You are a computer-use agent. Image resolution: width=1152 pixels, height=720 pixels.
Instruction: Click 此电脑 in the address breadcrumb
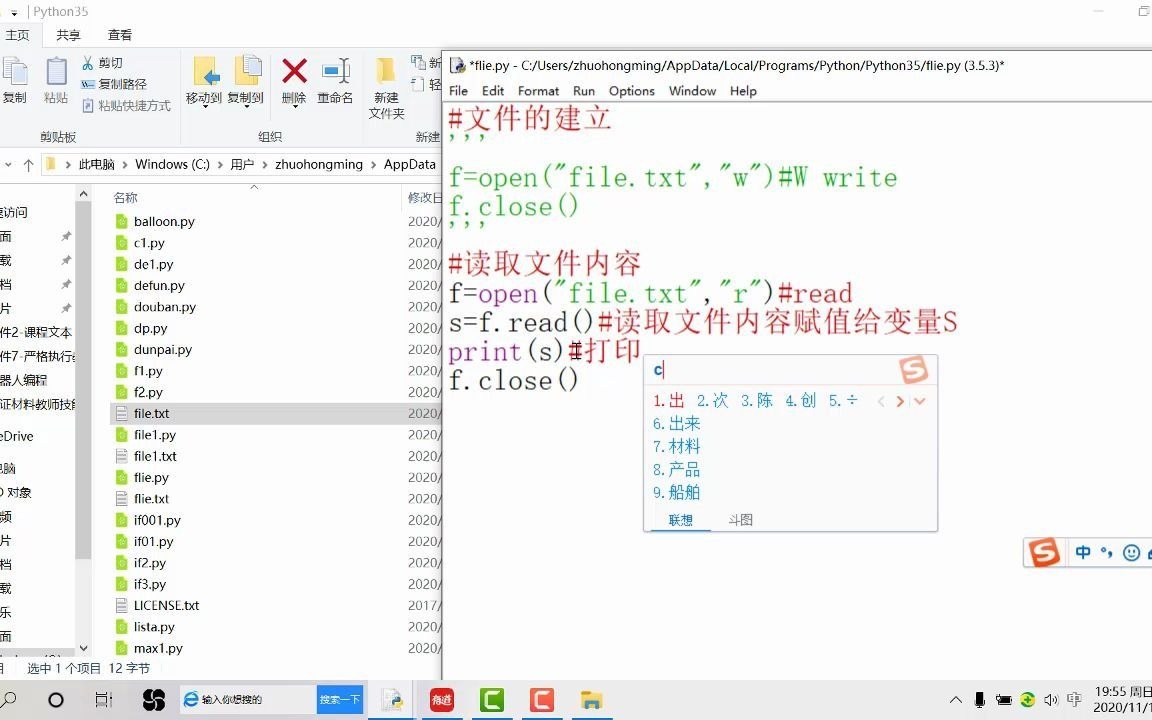[x=96, y=165]
